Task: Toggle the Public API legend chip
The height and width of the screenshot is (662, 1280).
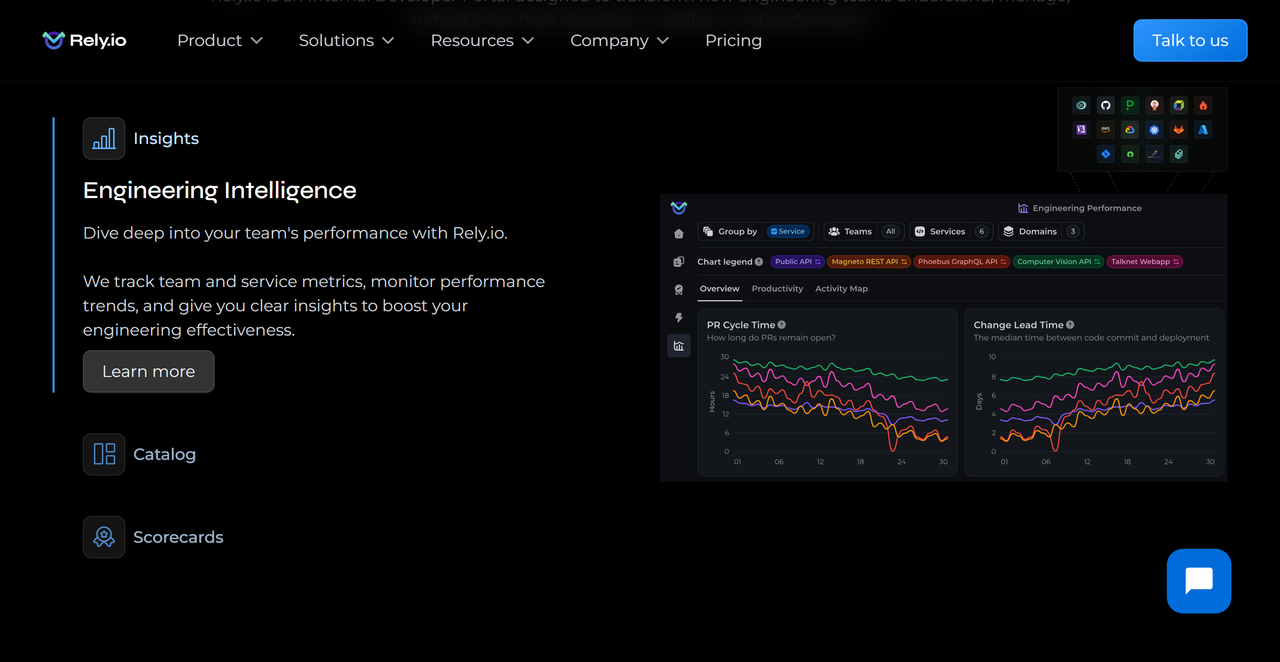Action: 797,262
